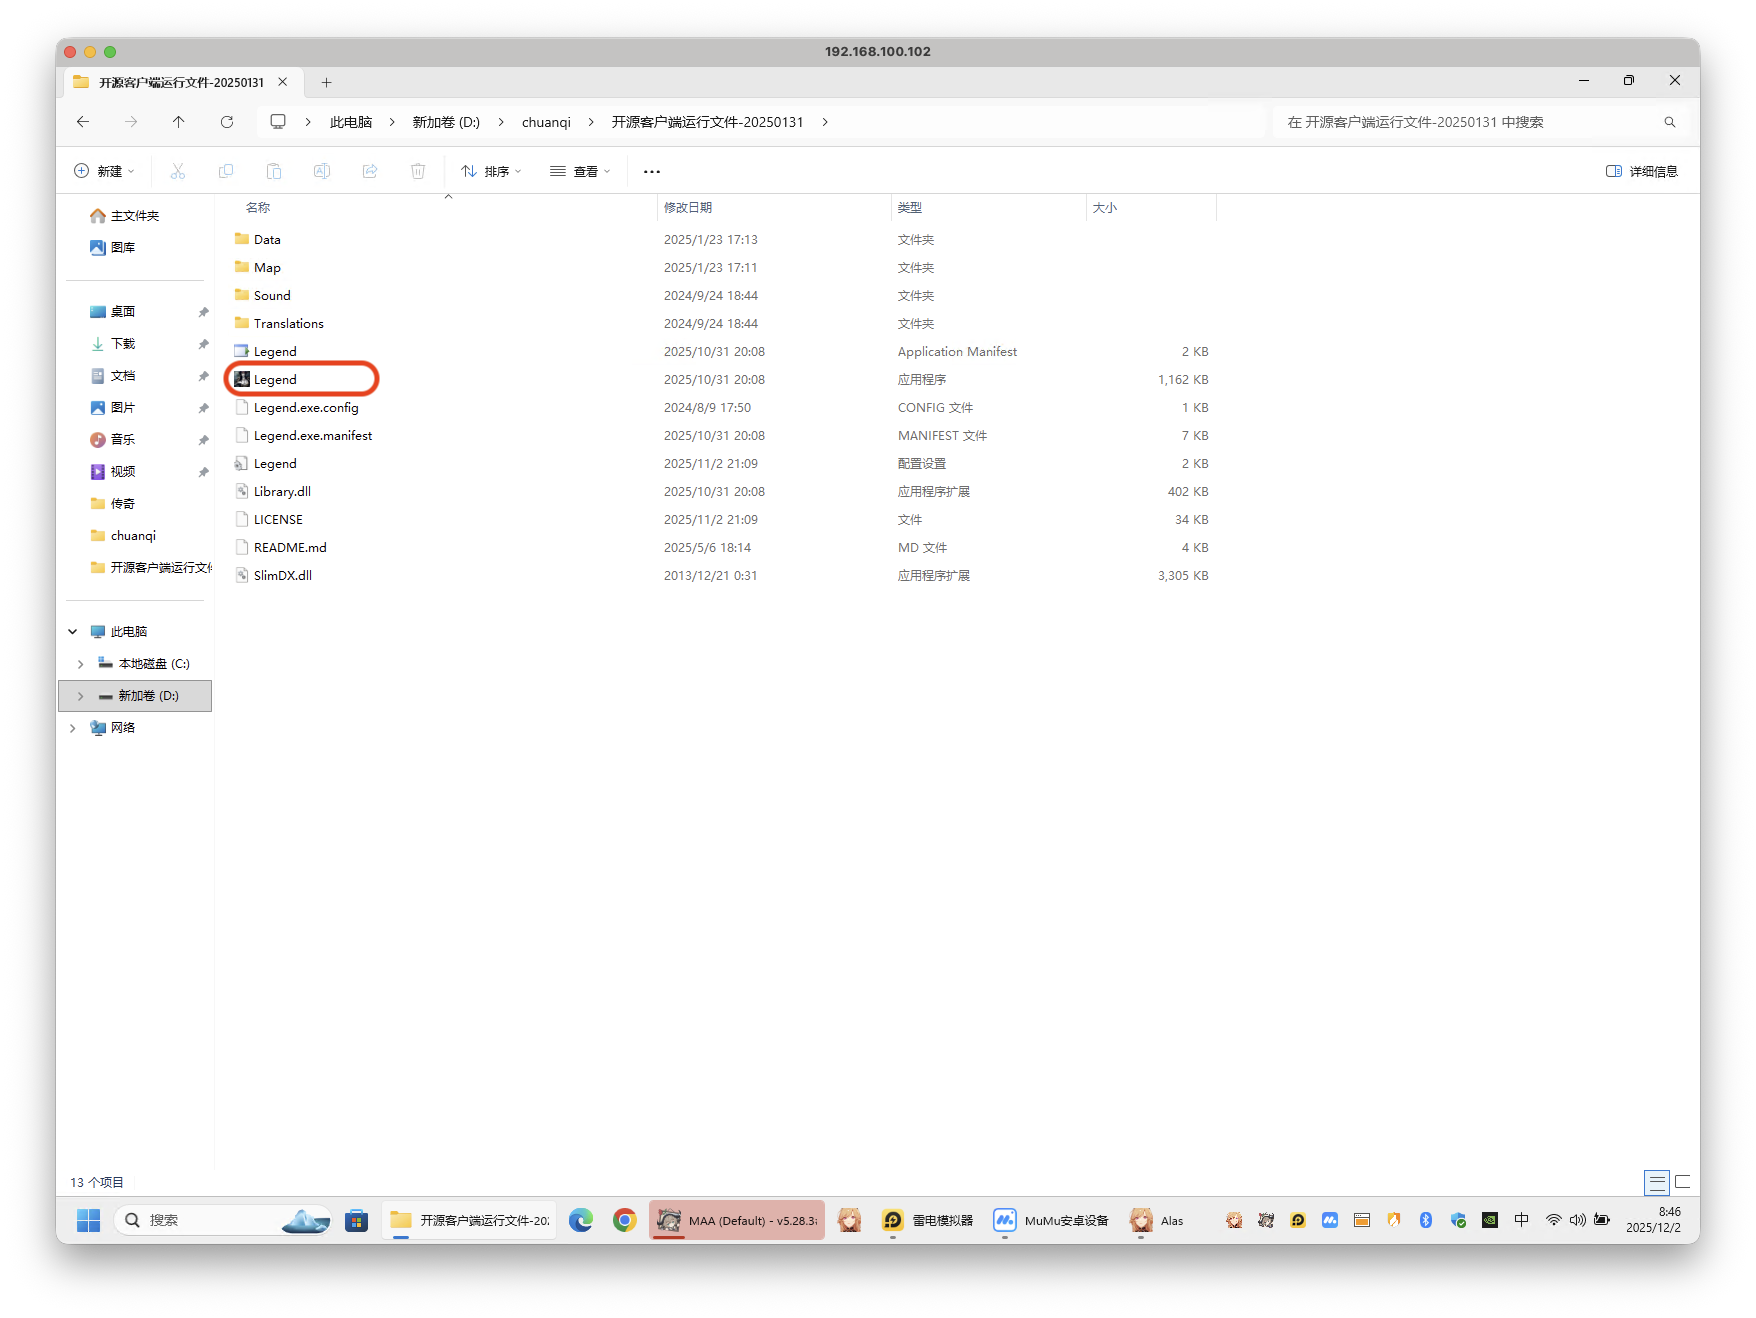
Task: Click the Delete trash icon in the toolbar
Action: click(x=418, y=171)
